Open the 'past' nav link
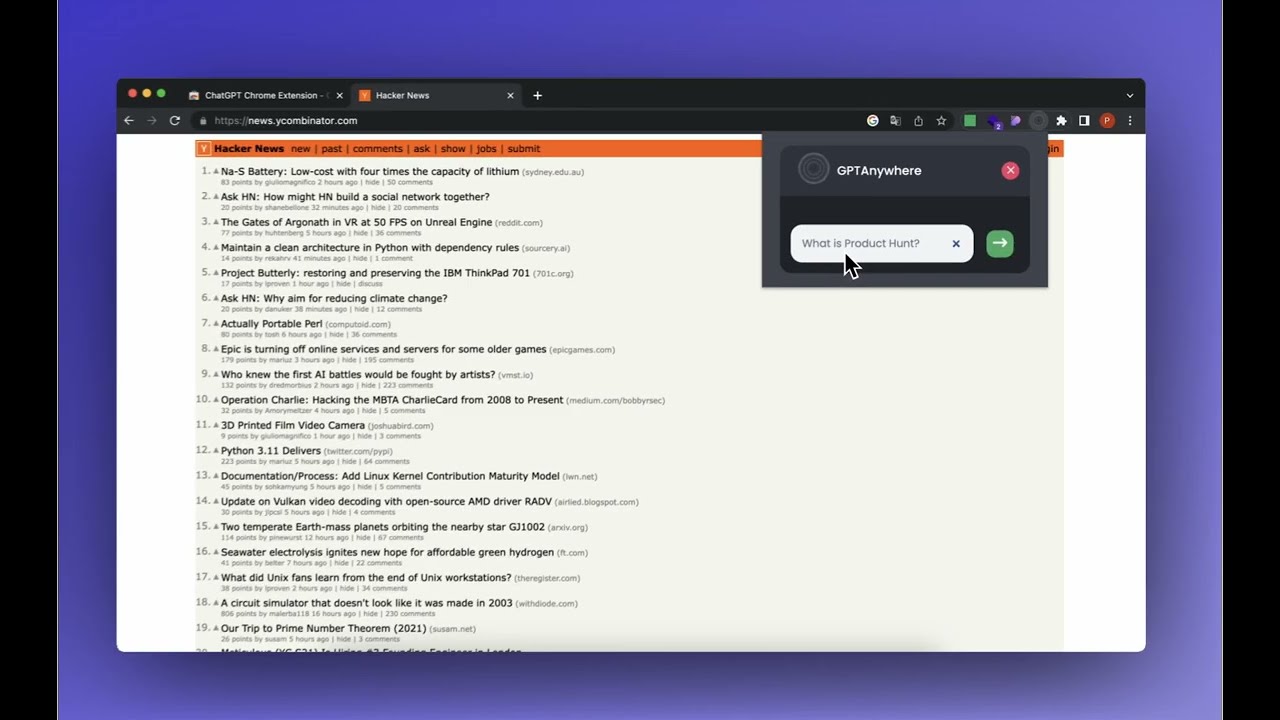This screenshot has width=1280, height=720. (x=332, y=149)
